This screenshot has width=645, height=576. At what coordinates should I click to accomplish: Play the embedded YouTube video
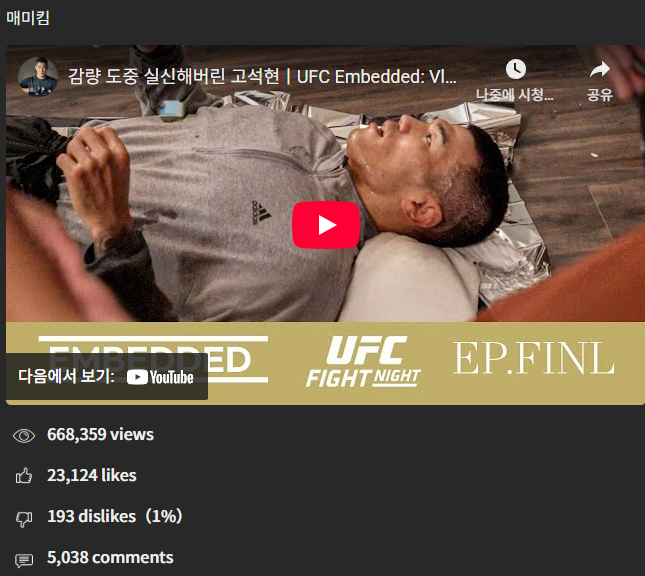[x=326, y=225]
